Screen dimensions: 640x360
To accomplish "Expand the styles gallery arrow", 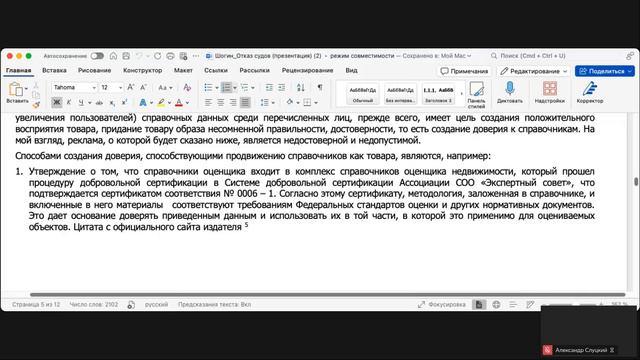I will (462, 94).
